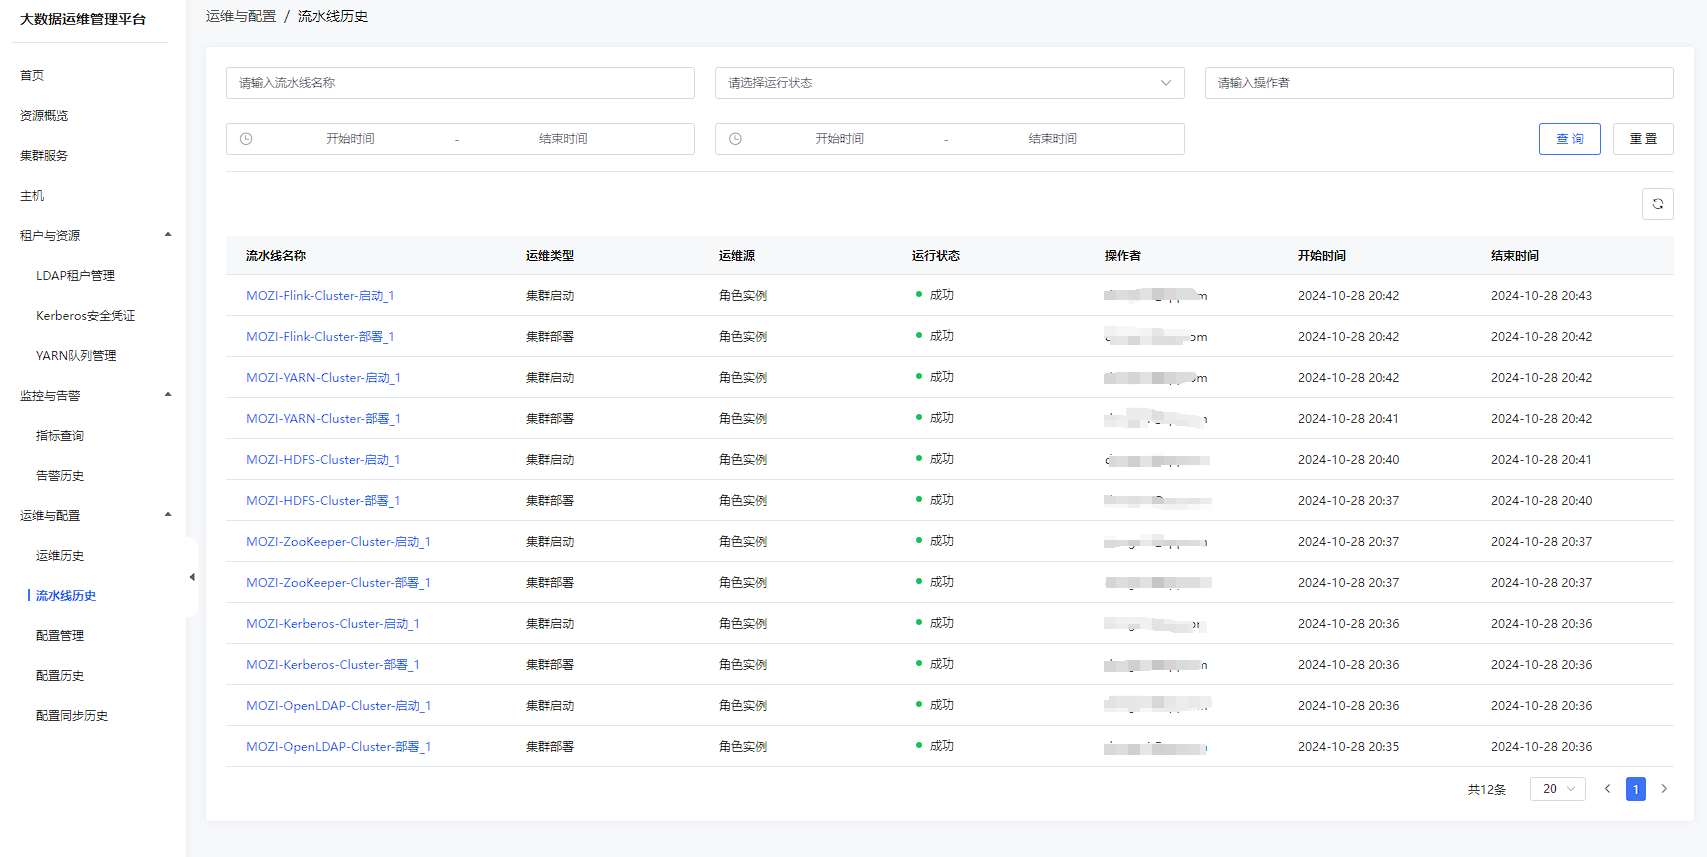Click page number 1 button
1707x857 pixels.
1636,789
